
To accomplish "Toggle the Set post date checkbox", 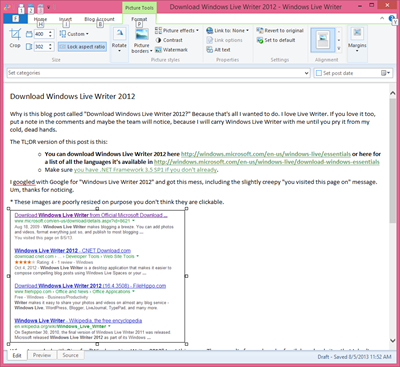I will click(x=319, y=73).
